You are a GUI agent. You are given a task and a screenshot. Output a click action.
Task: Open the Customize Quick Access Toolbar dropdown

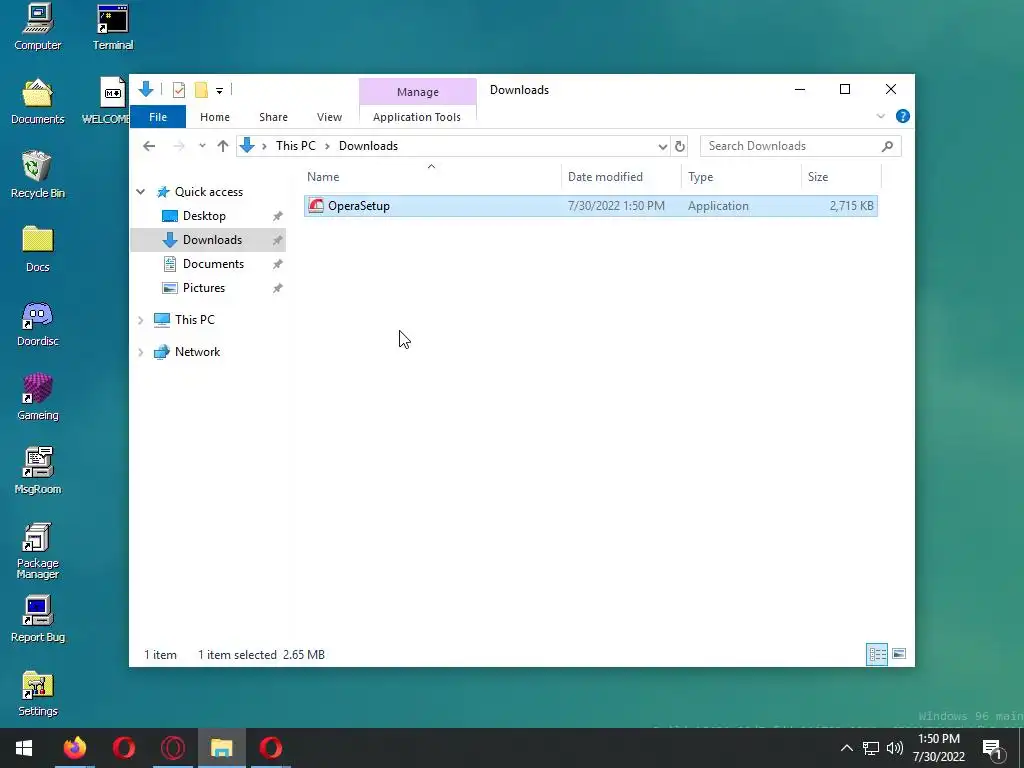pos(219,91)
